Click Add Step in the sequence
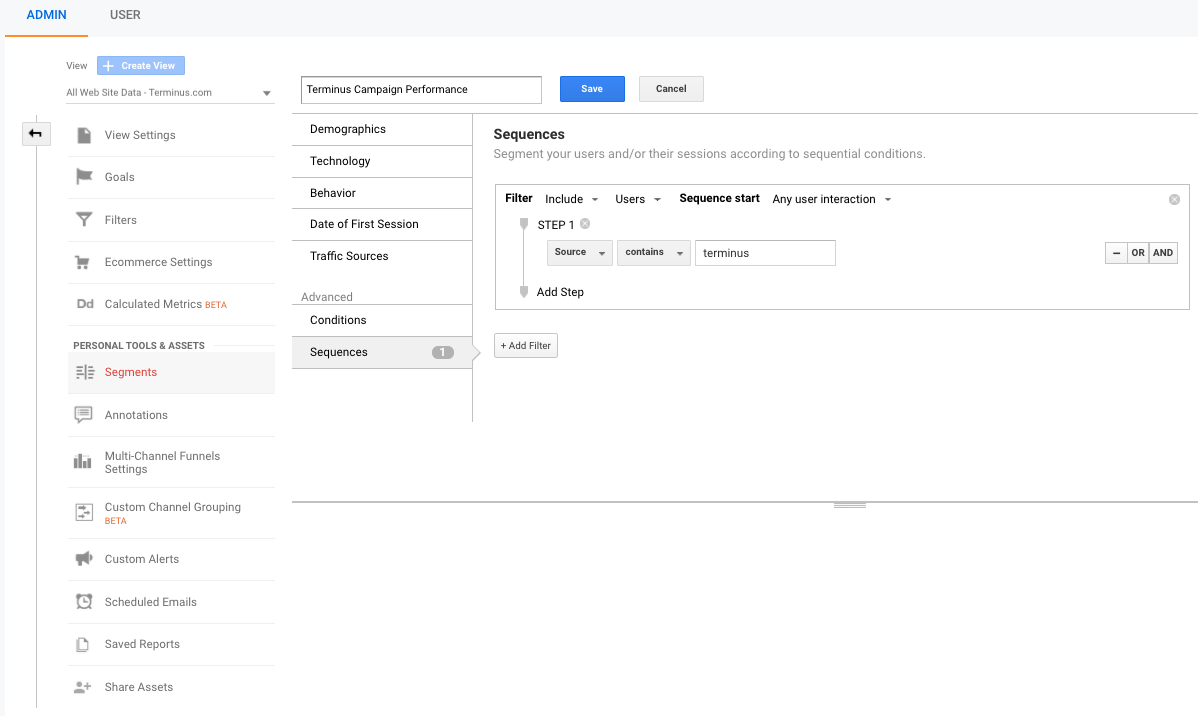 (x=560, y=292)
